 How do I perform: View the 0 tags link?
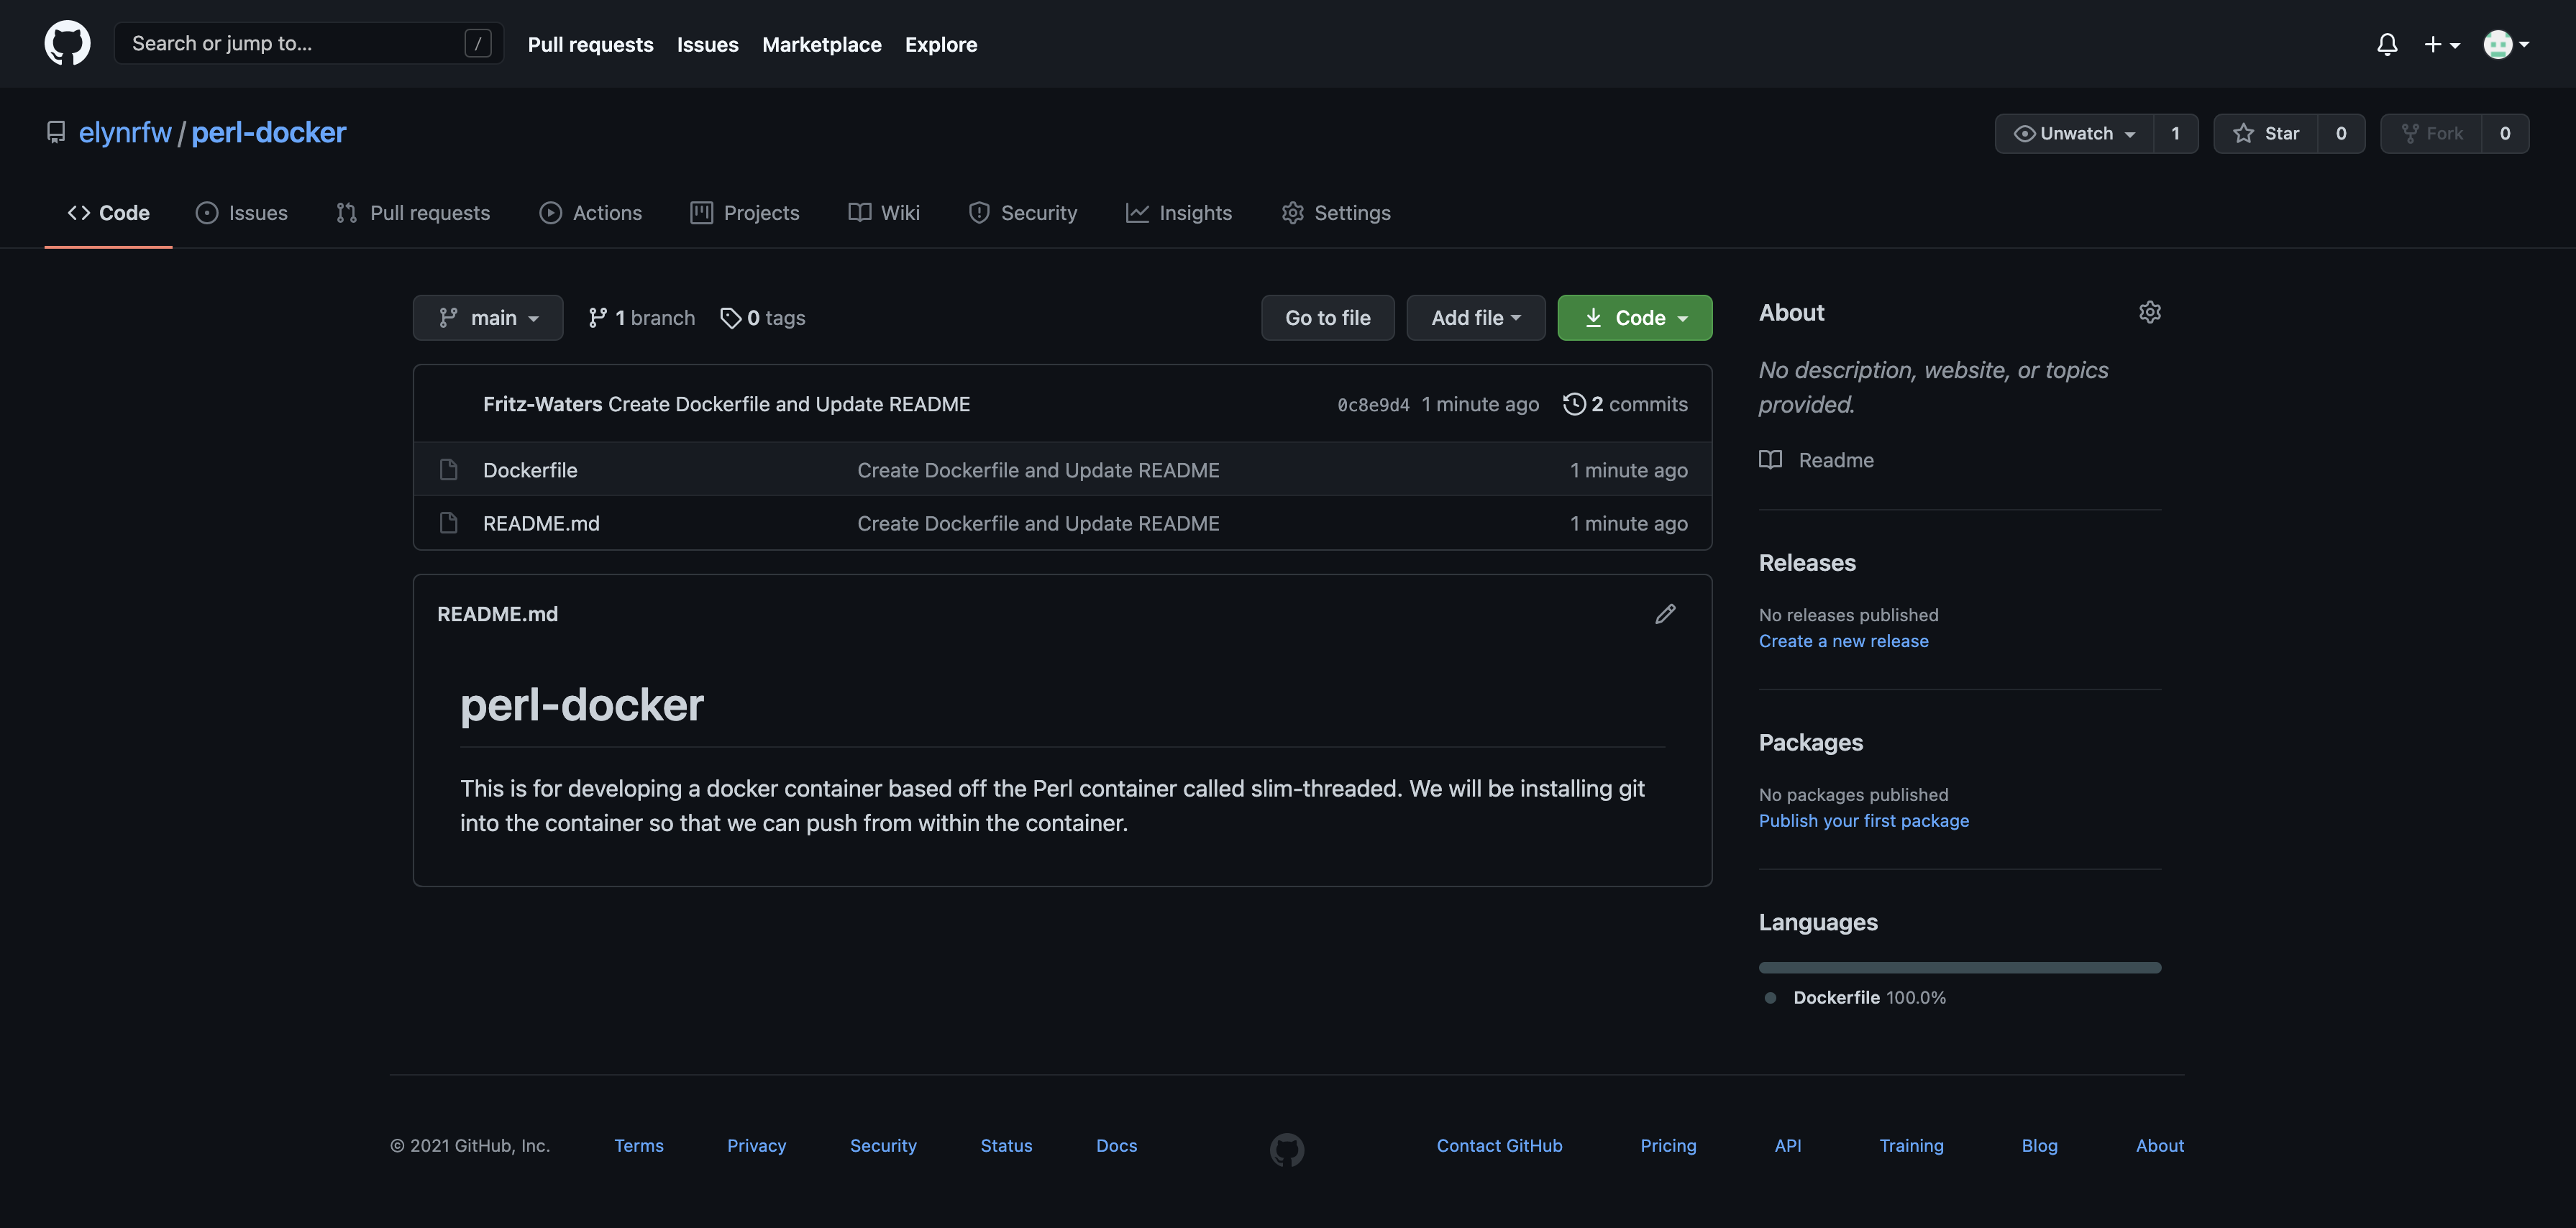pos(763,318)
